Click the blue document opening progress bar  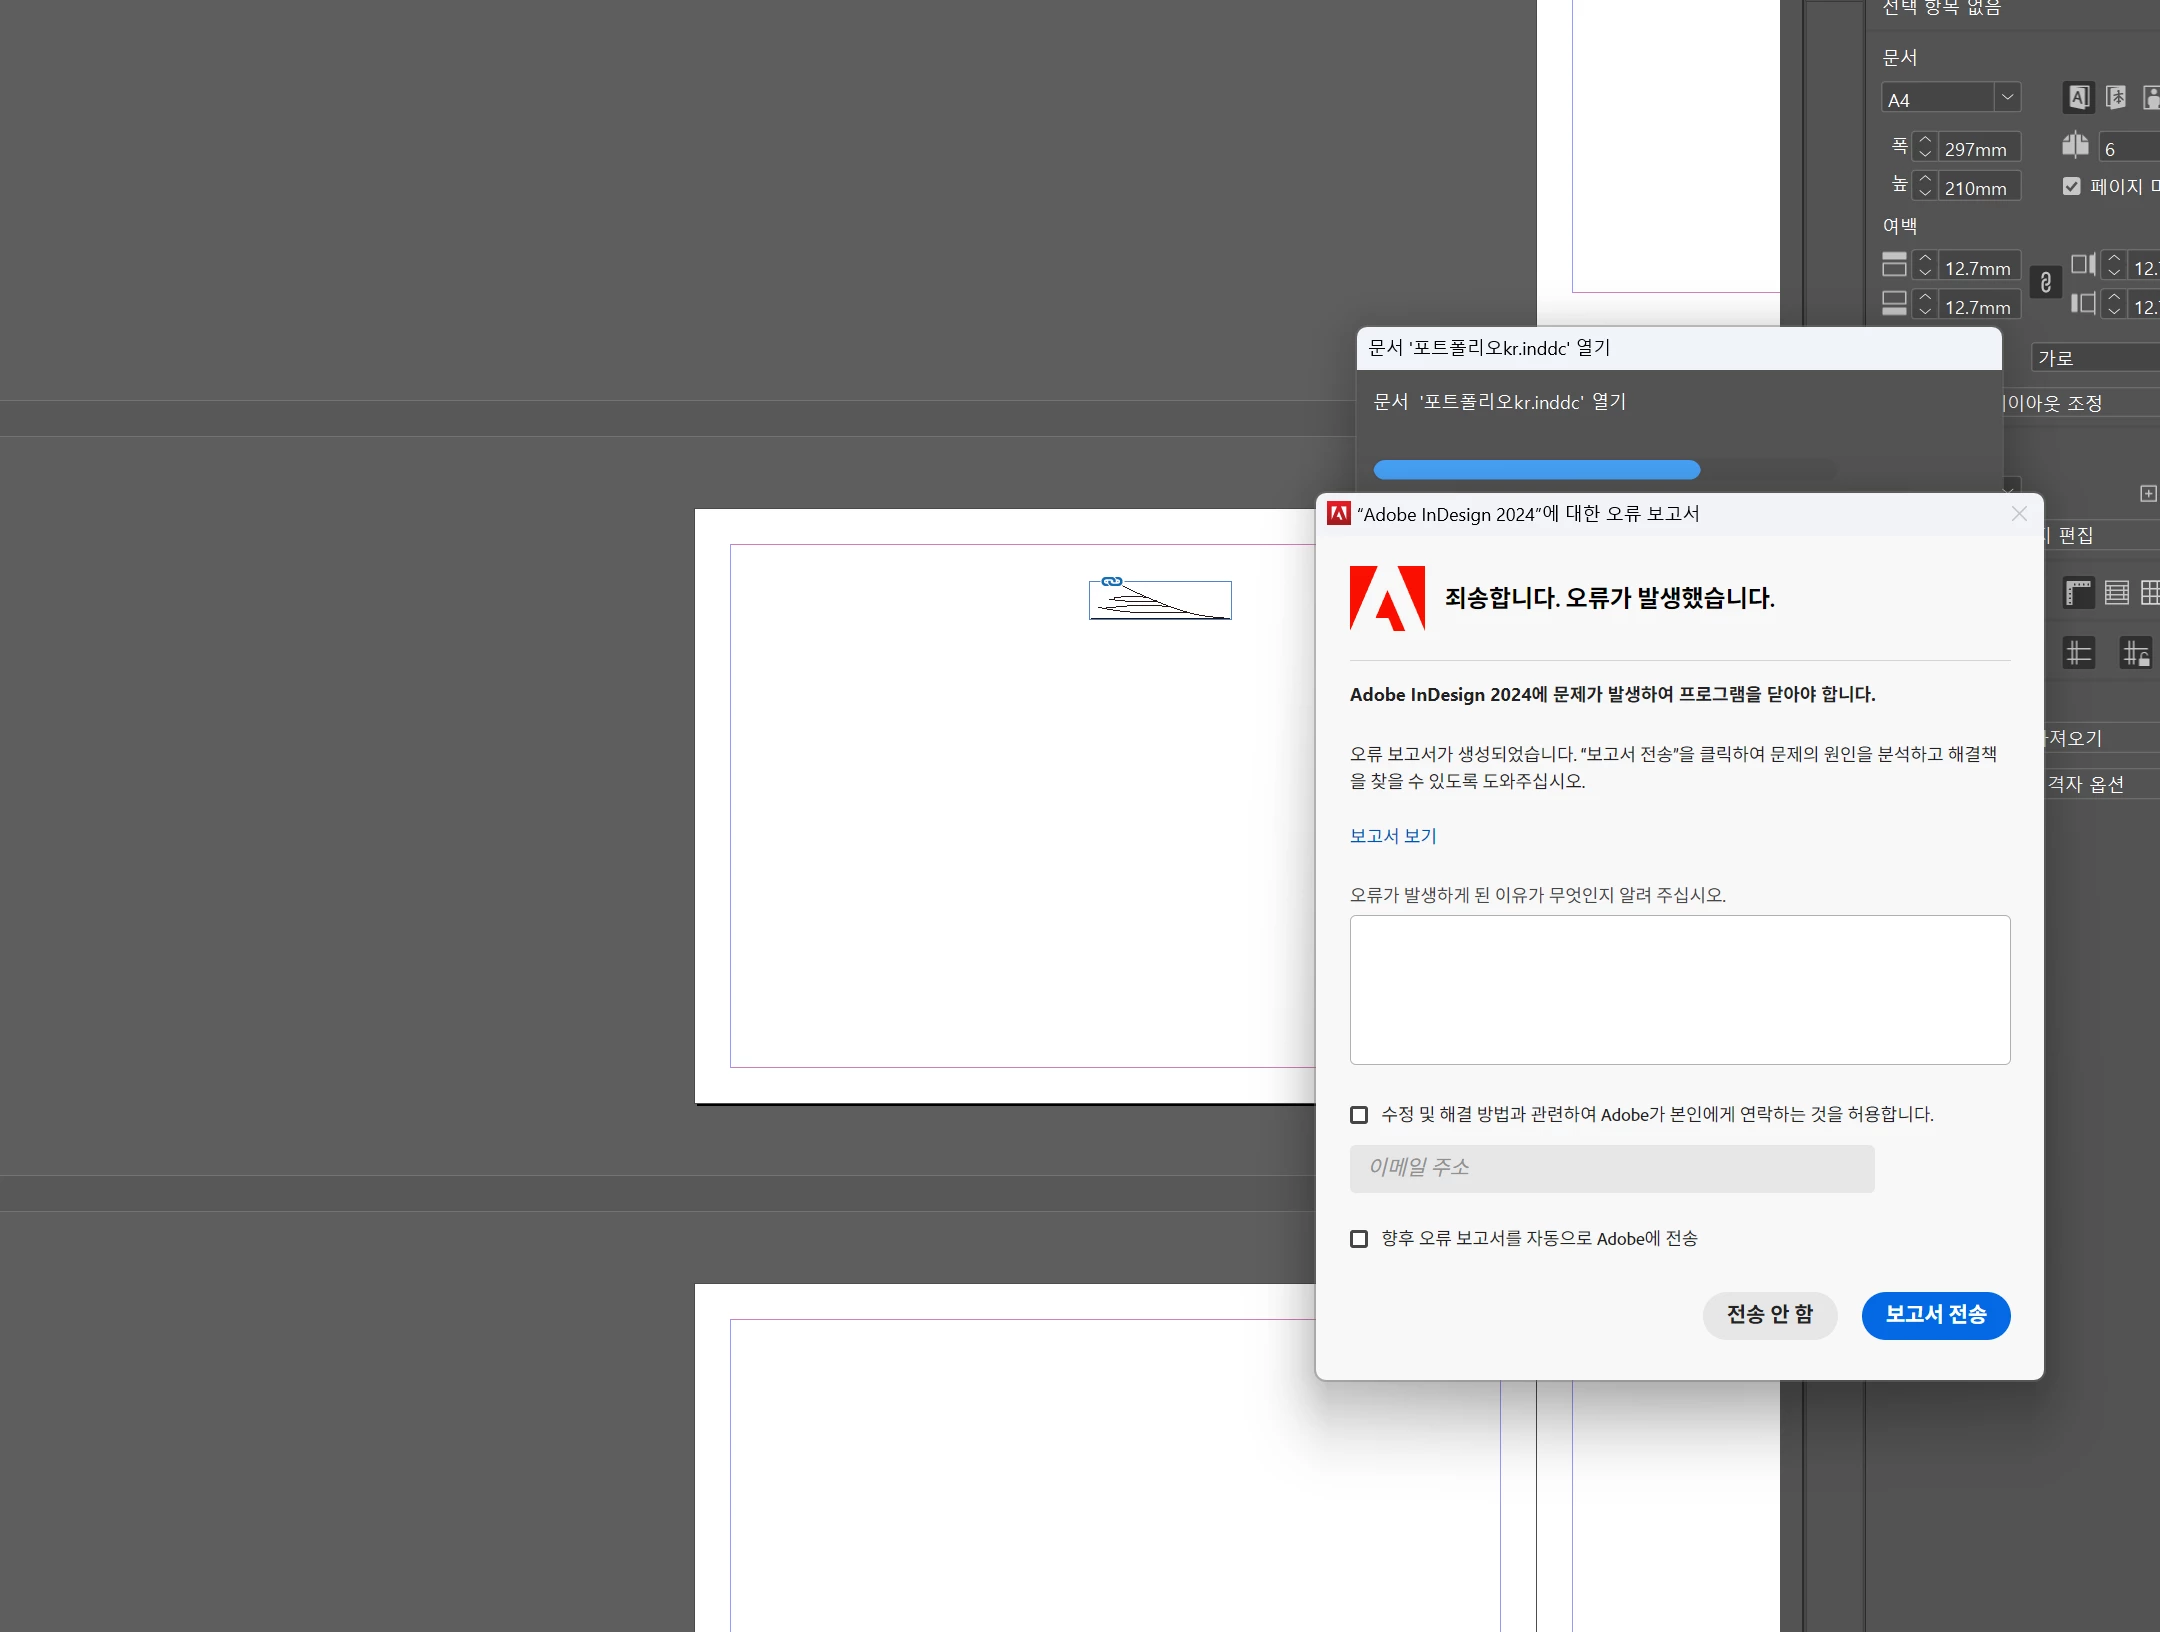click(x=1536, y=469)
